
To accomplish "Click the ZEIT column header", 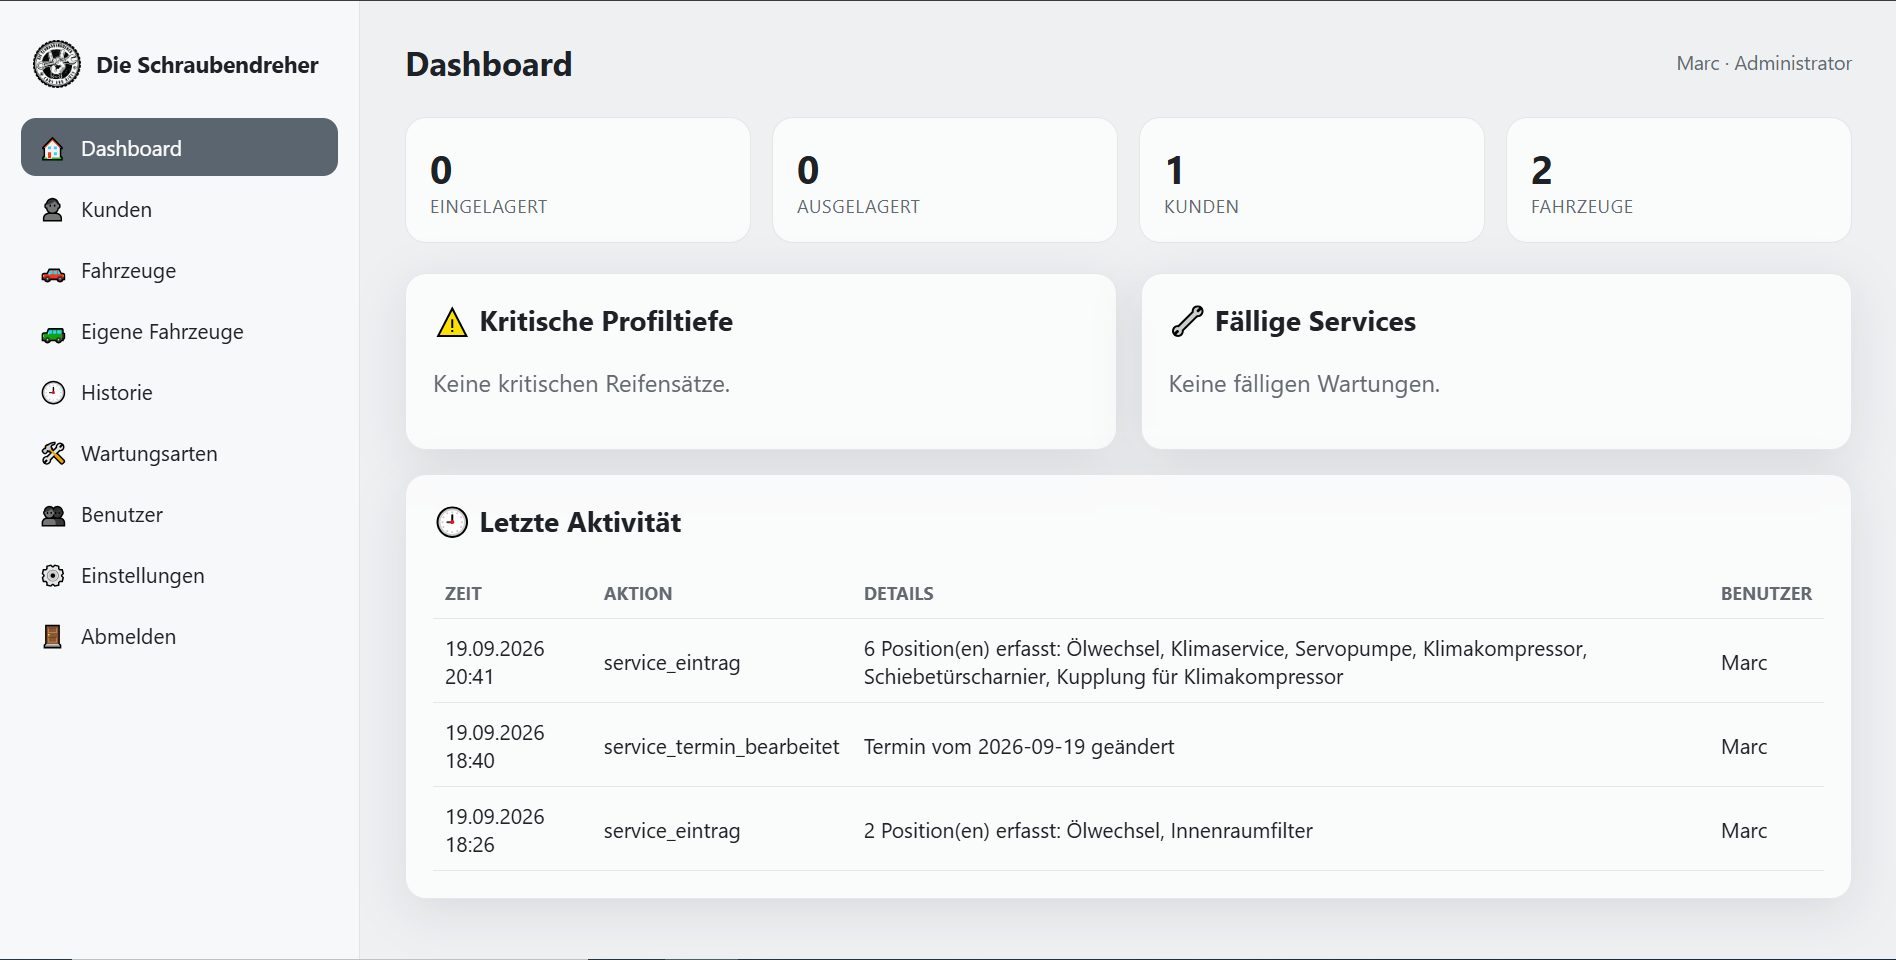I will click(x=463, y=594).
